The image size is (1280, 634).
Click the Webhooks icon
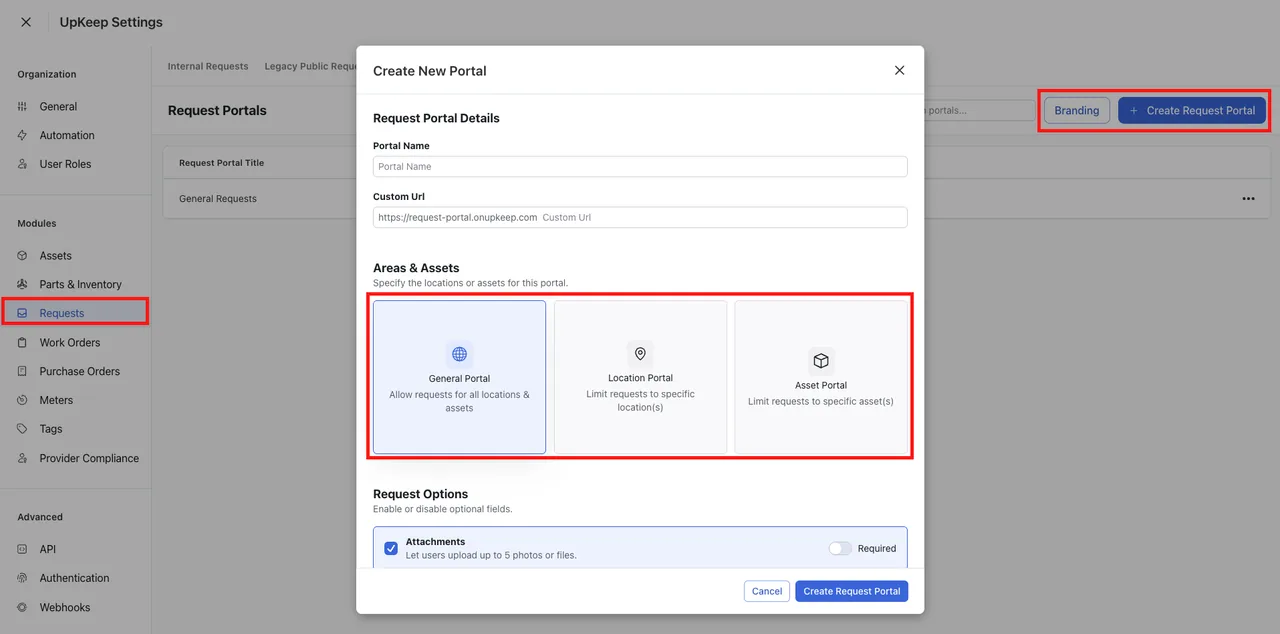click(23, 607)
